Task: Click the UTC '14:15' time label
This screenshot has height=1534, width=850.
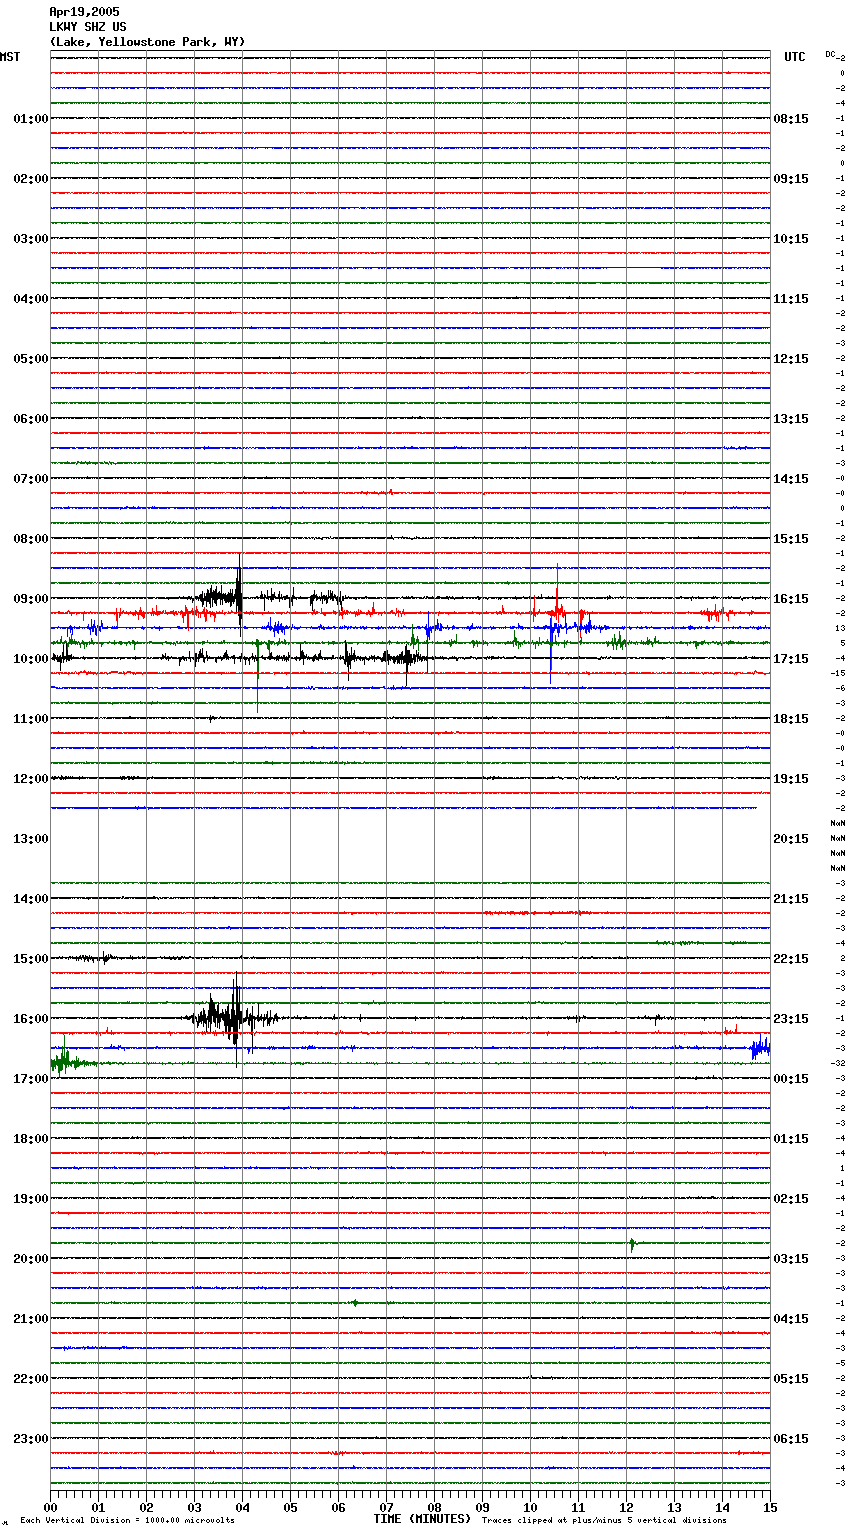Action: (791, 479)
